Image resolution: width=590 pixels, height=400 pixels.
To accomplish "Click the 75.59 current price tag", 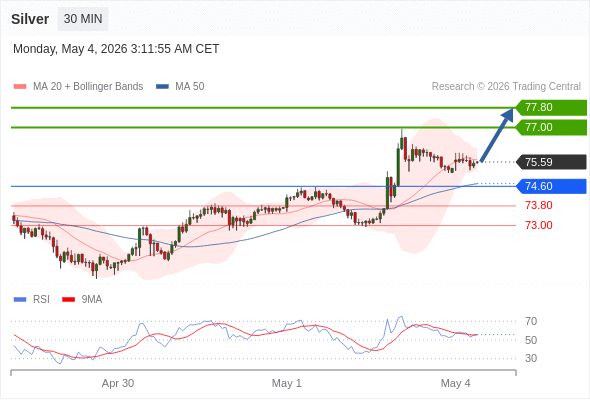I will 551,162.
